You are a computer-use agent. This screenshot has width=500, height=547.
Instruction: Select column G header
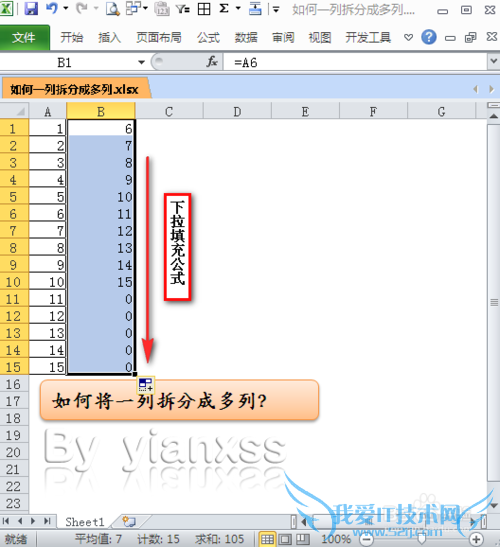441,112
